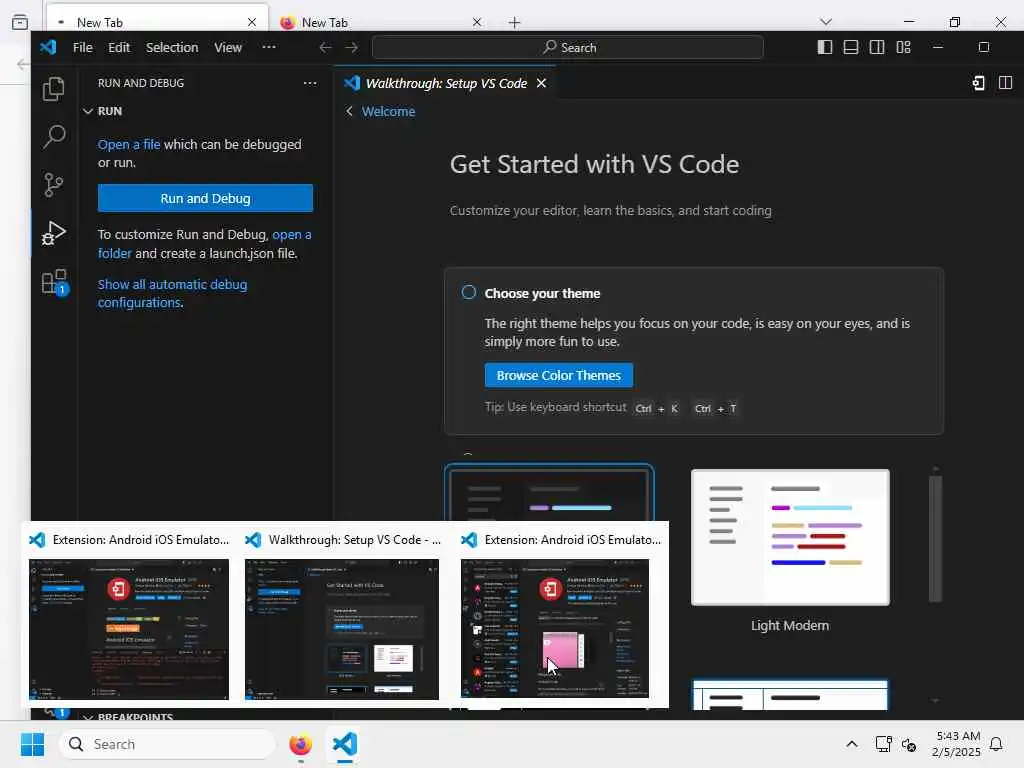Open last Extension: Android iOS Emulator window preview
The image size is (1024, 768).
(x=559, y=615)
